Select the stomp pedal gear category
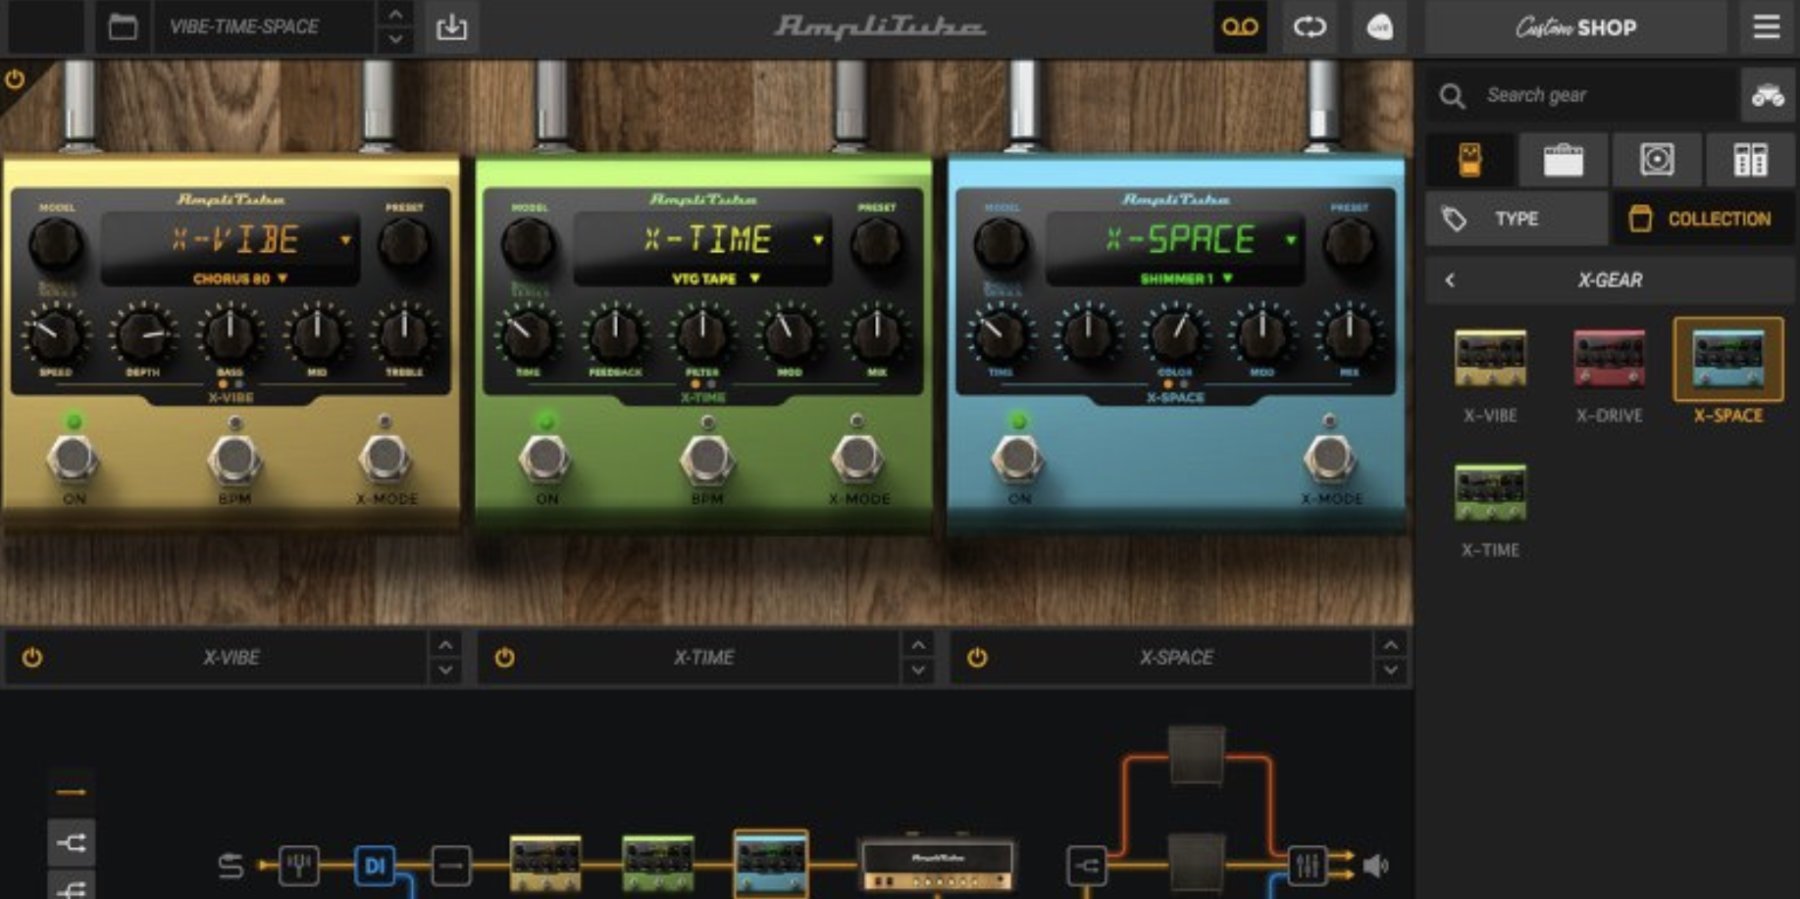 (x=1470, y=160)
